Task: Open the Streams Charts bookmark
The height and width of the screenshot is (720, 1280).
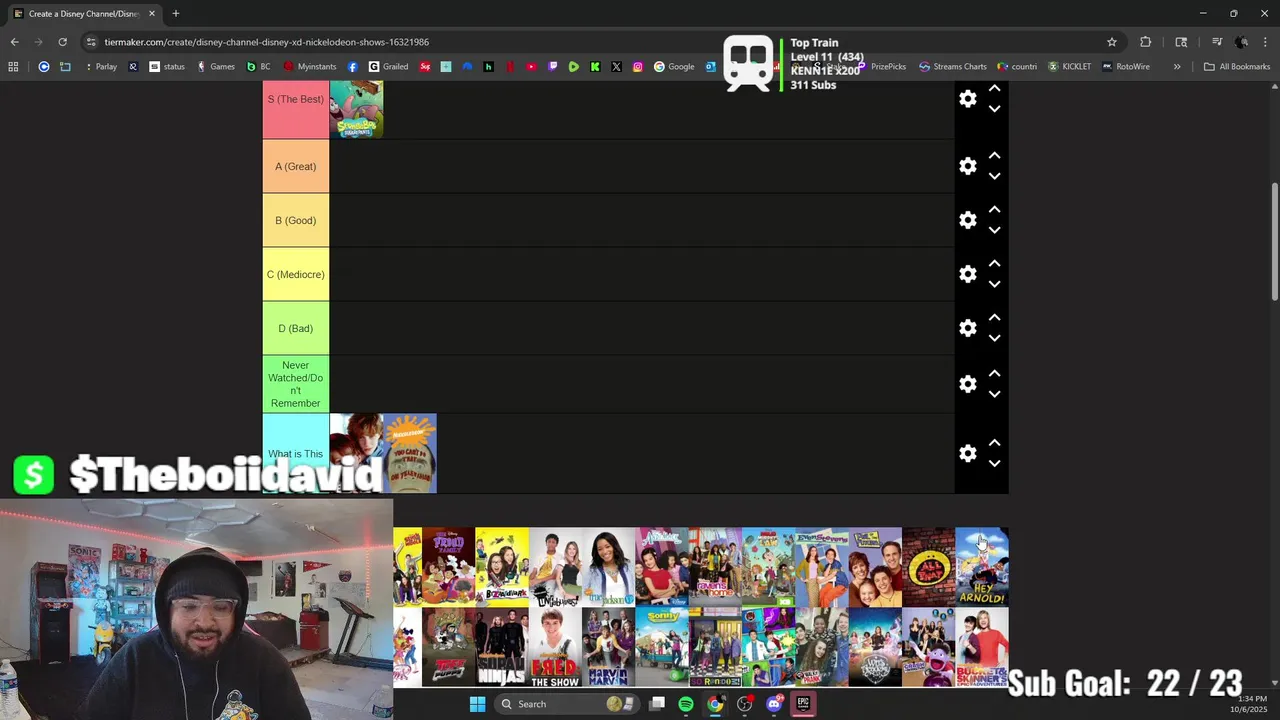Action: (953, 67)
